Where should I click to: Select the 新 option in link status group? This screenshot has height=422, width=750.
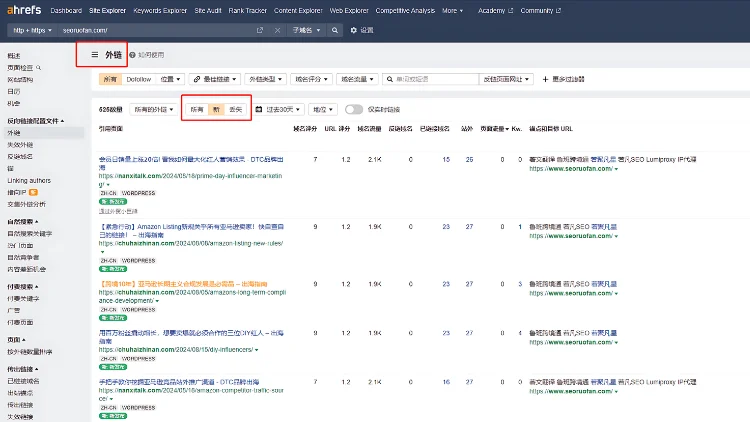tap(216, 110)
